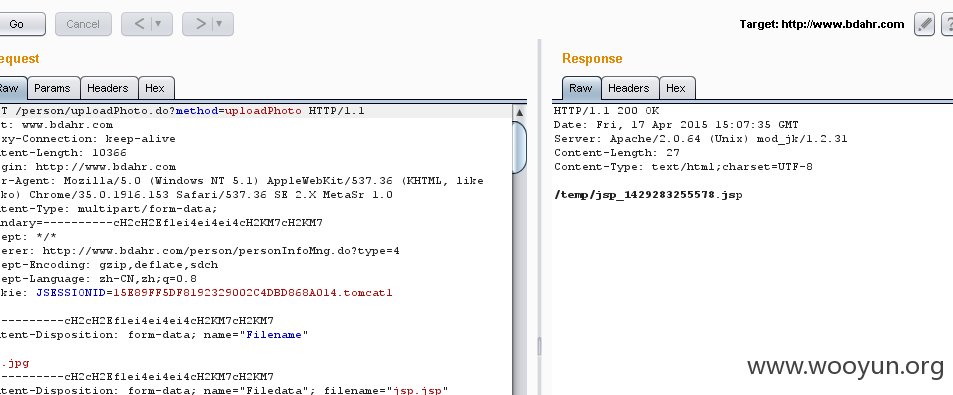
Task: Click the Server: Apache/2.0.64 header line
Action: coord(701,139)
